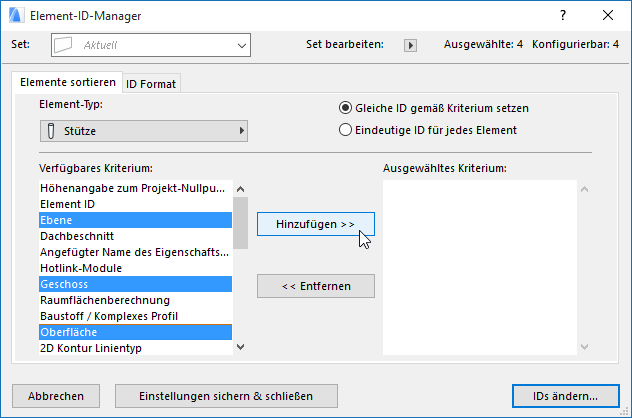Screen dimensions: 632x418
Task: Expand the Element-Typ Stütze dropdown
Action: (x=143, y=131)
